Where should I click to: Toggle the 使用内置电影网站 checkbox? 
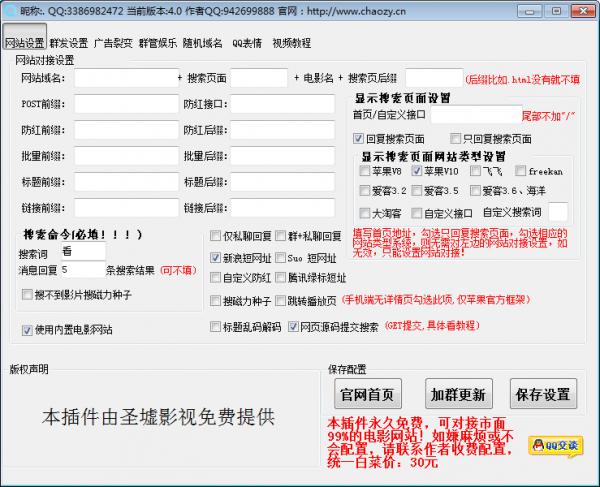(27, 329)
